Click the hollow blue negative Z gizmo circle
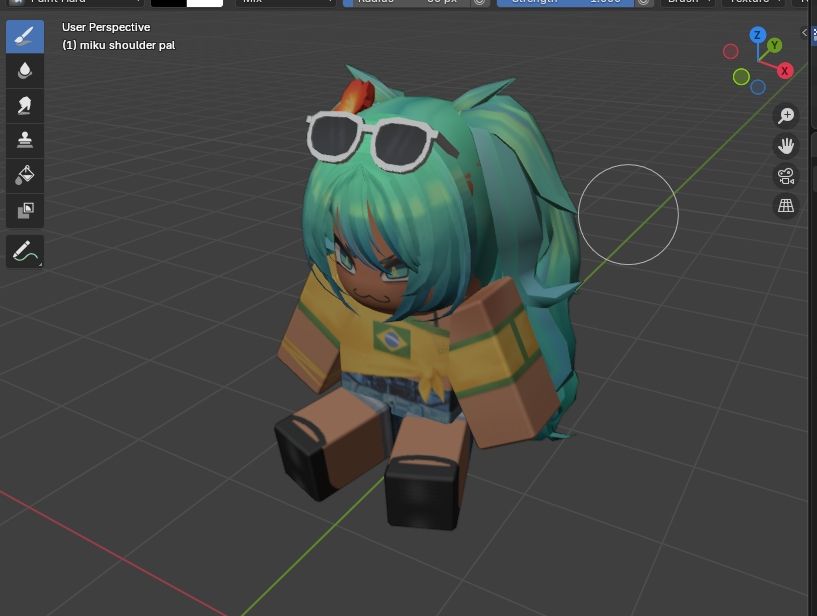The height and width of the screenshot is (616, 817). click(x=758, y=87)
